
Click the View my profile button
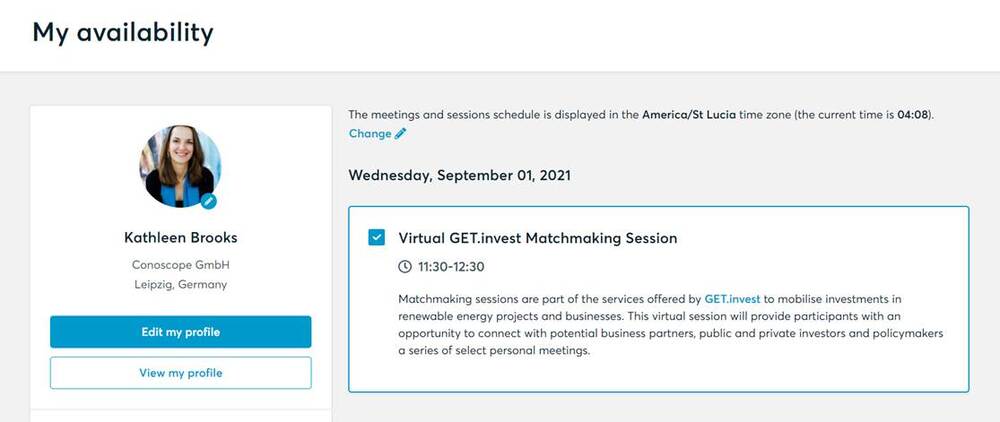180,373
